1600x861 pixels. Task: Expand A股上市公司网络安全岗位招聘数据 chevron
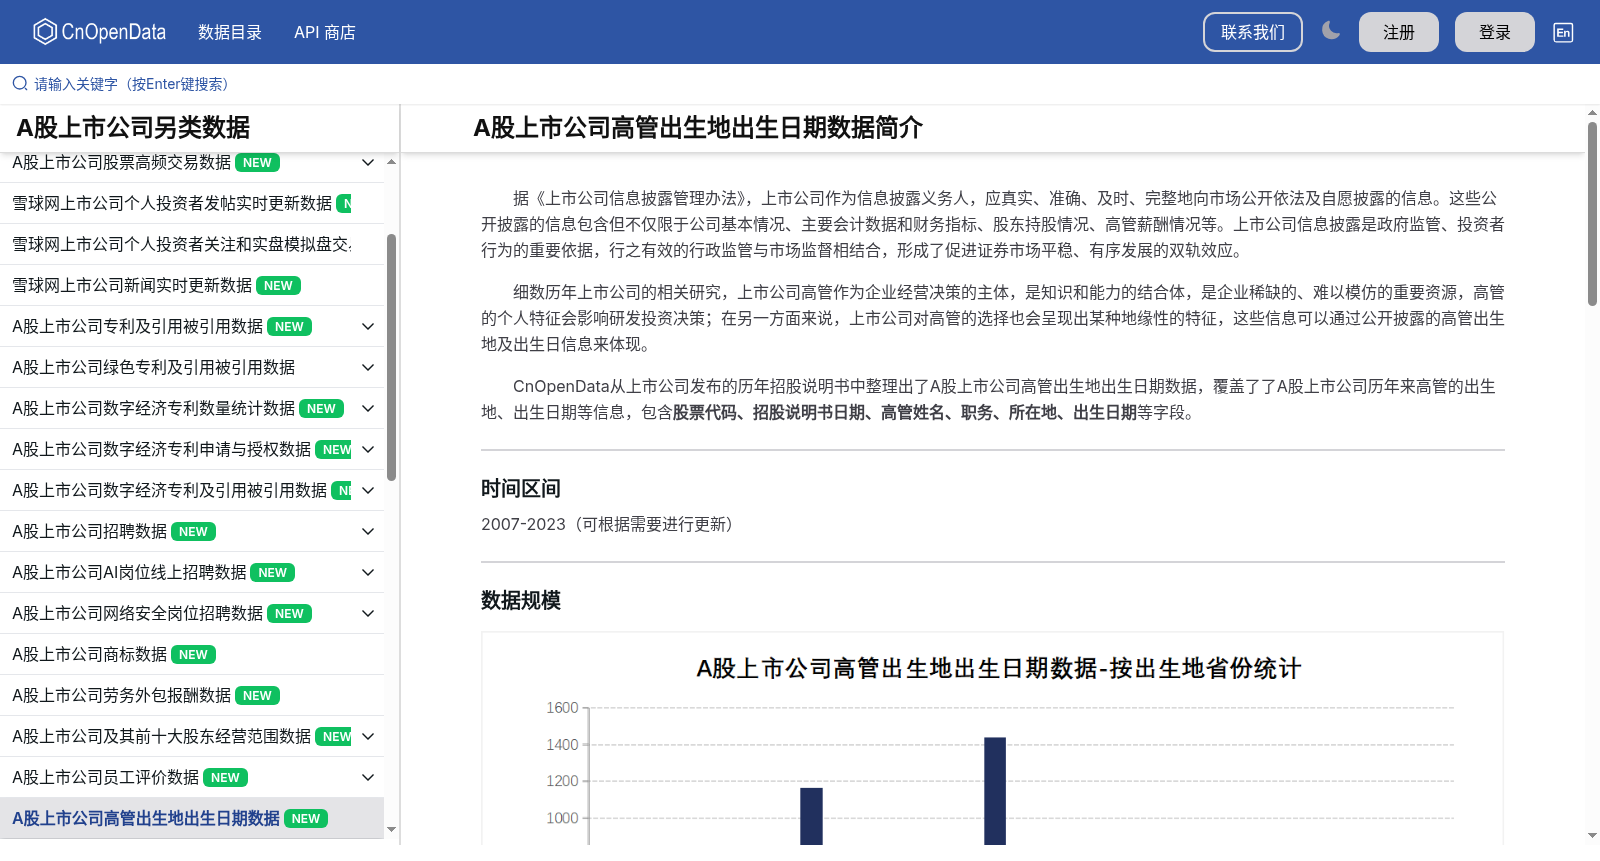(368, 613)
